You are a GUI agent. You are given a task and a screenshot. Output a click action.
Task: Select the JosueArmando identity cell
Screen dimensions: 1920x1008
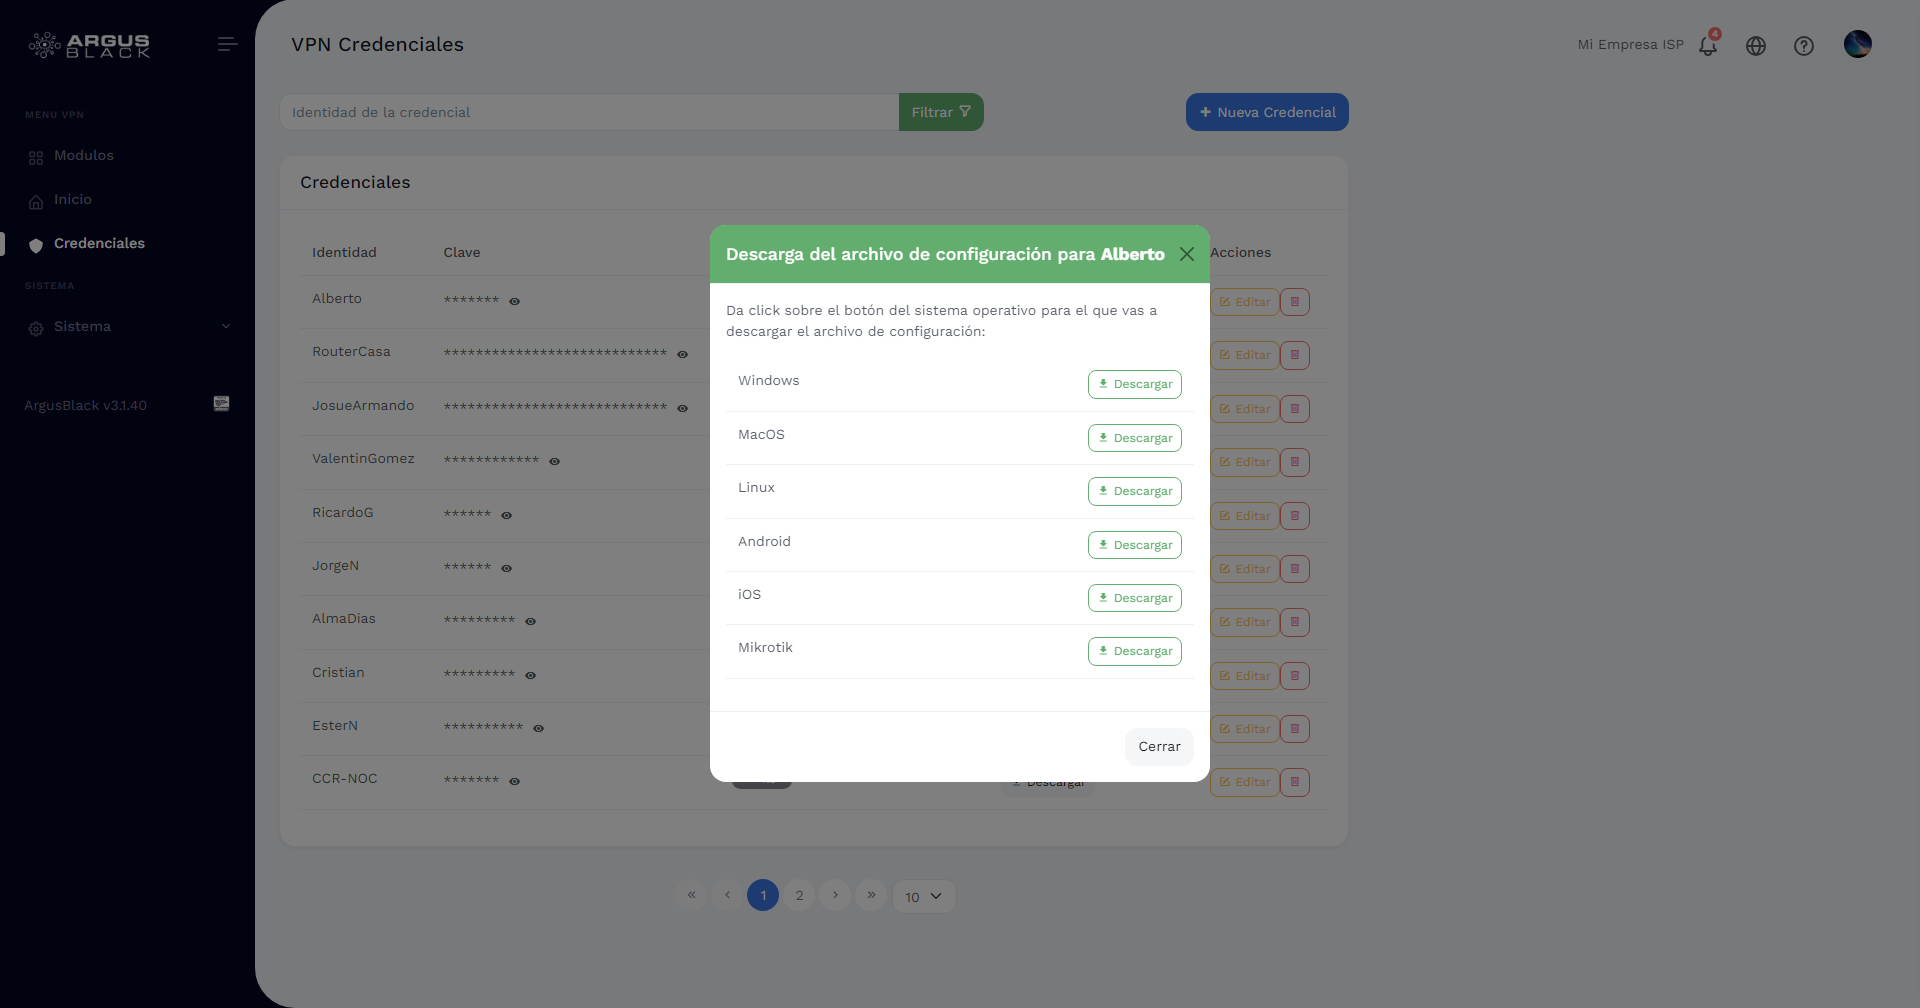pos(363,406)
